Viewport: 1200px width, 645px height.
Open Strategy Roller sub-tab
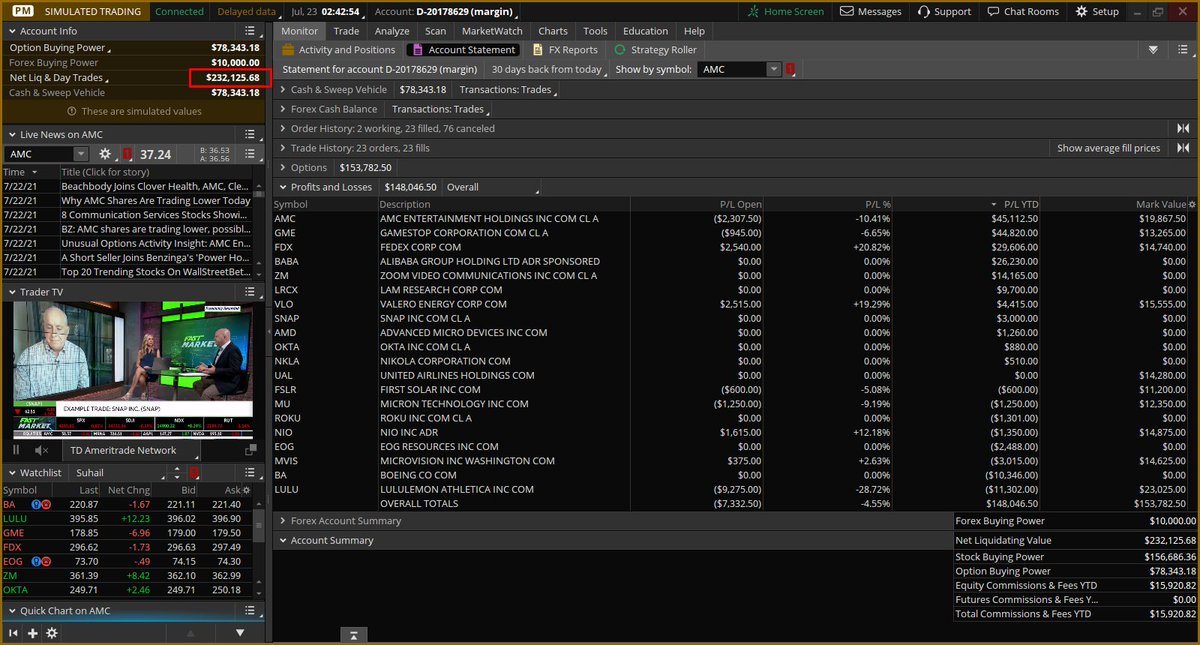point(655,50)
